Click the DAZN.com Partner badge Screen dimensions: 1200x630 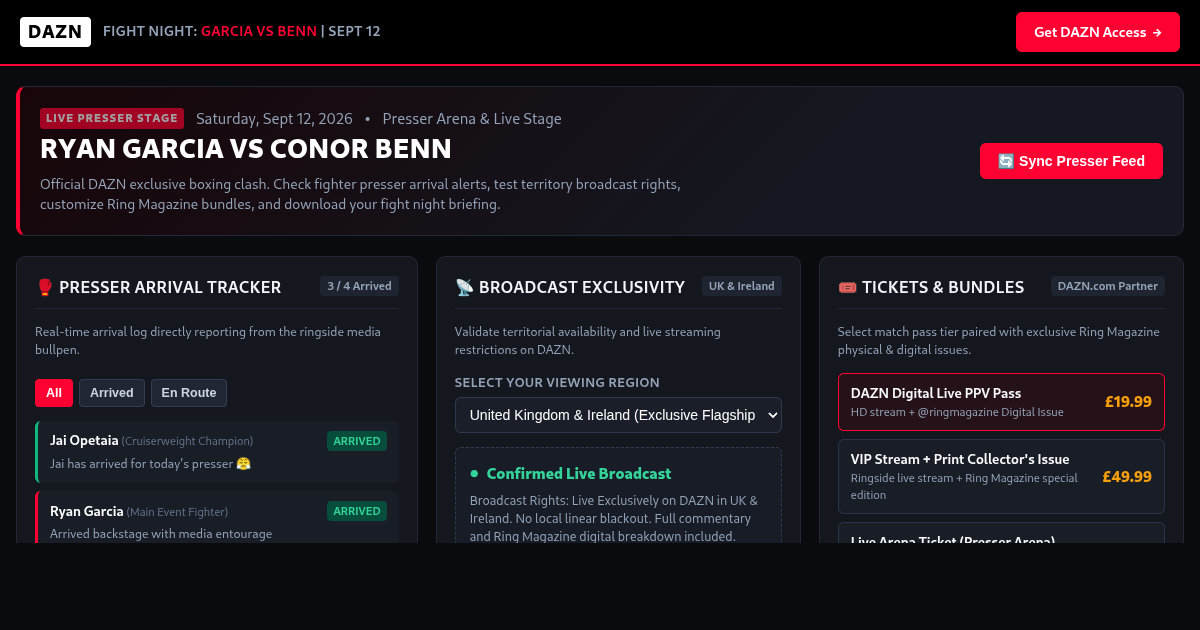1108,286
